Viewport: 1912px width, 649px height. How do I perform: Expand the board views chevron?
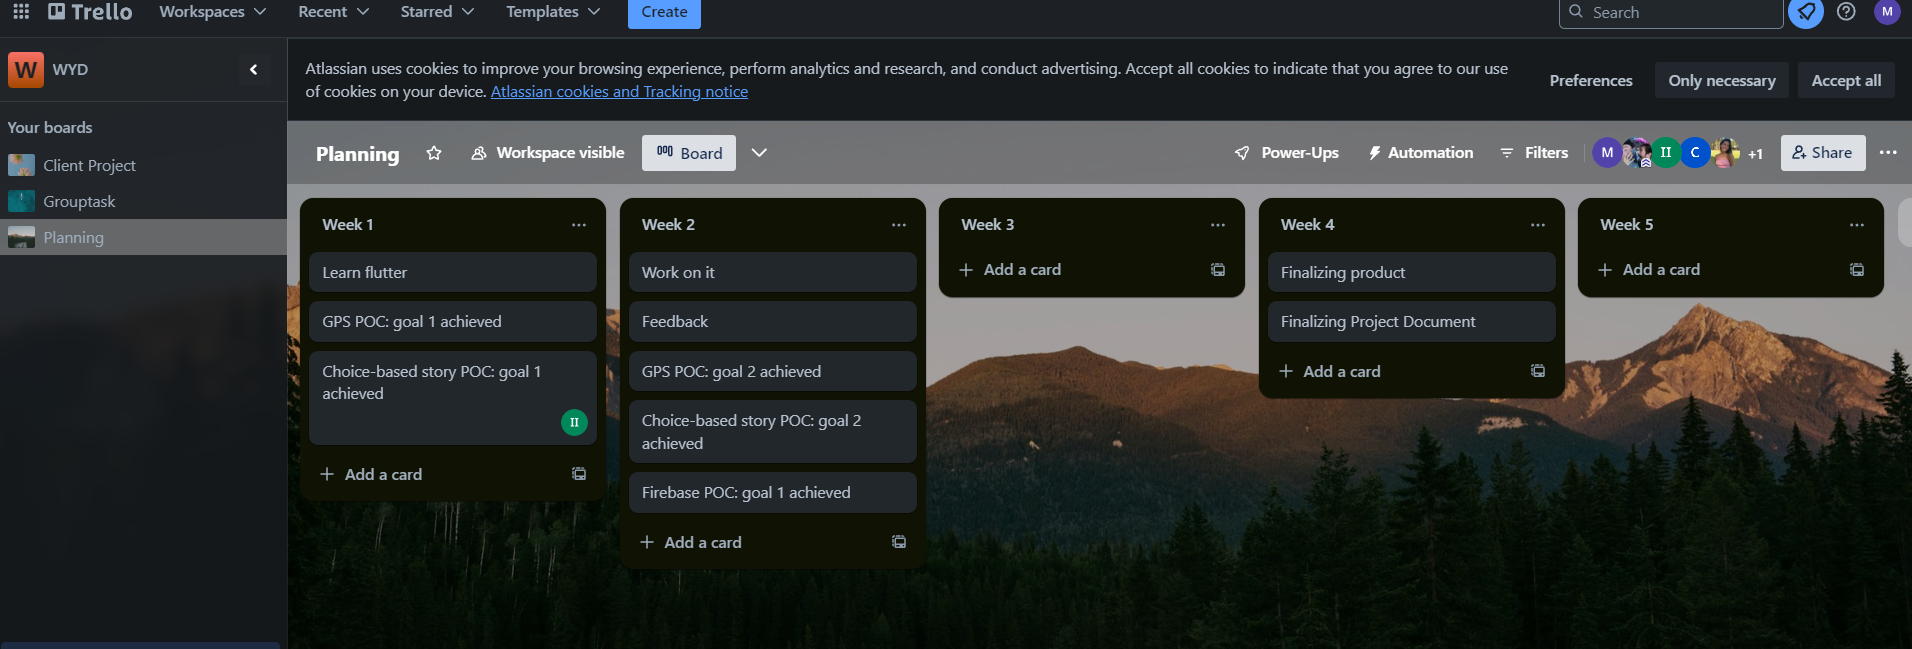pyautogui.click(x=759, y=153)
